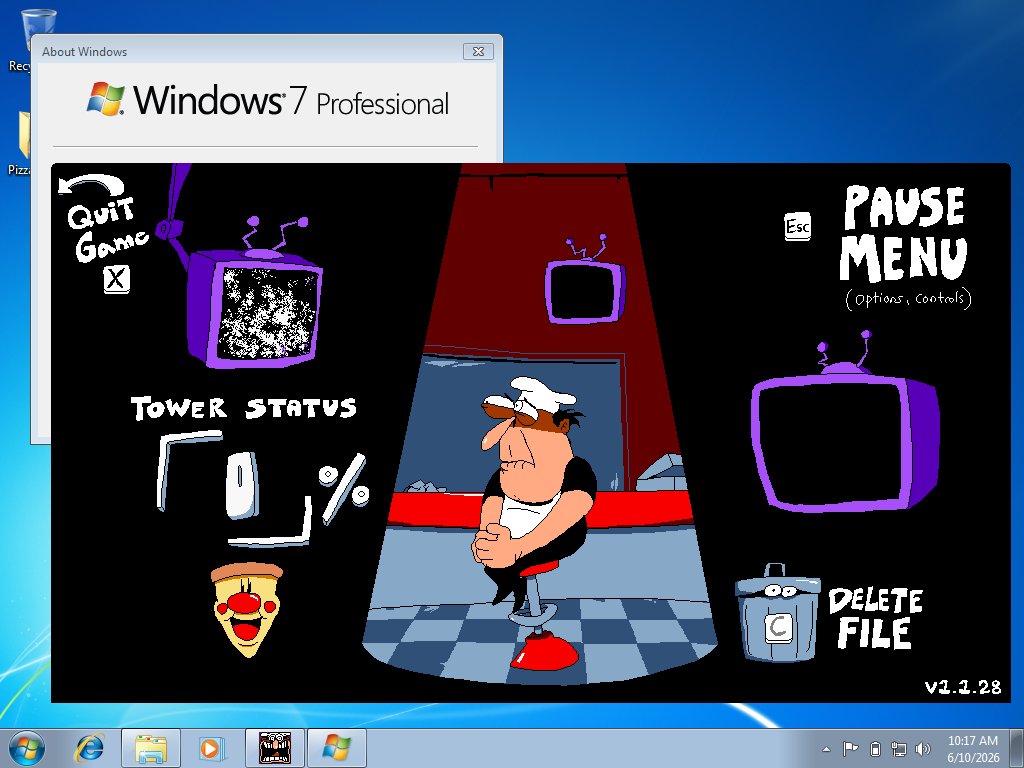Click the smiling pizza face icon

tap(247, 610)
